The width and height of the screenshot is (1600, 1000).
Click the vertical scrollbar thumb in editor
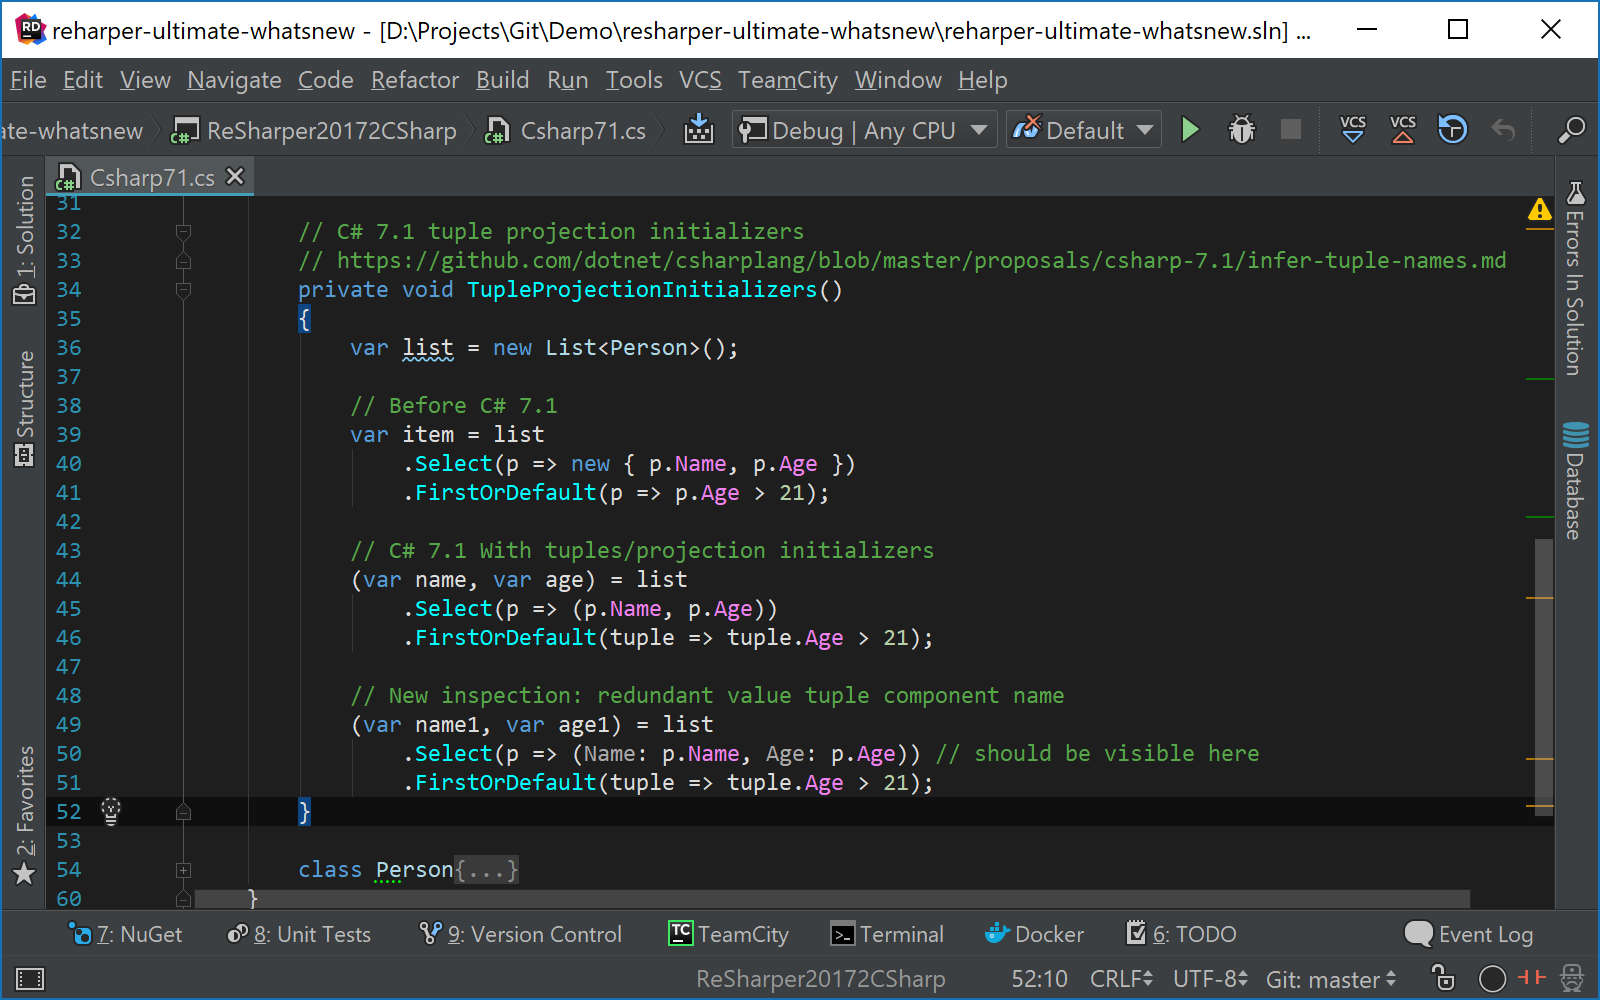[1544, 675]
